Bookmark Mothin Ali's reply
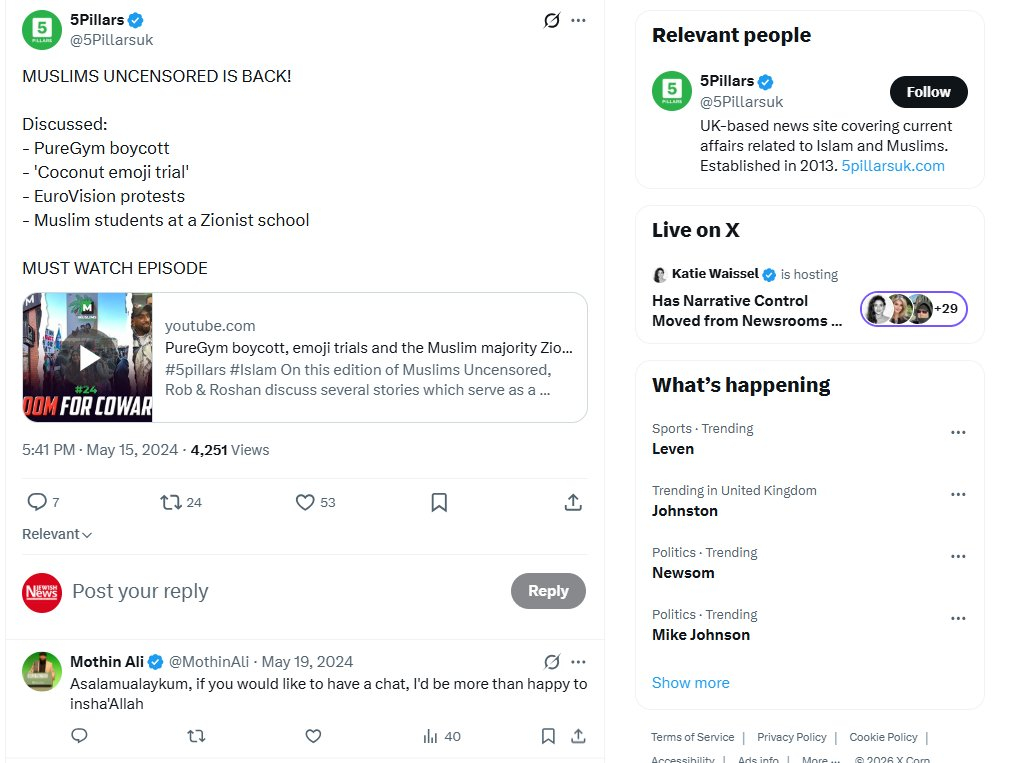 (548, 736)
